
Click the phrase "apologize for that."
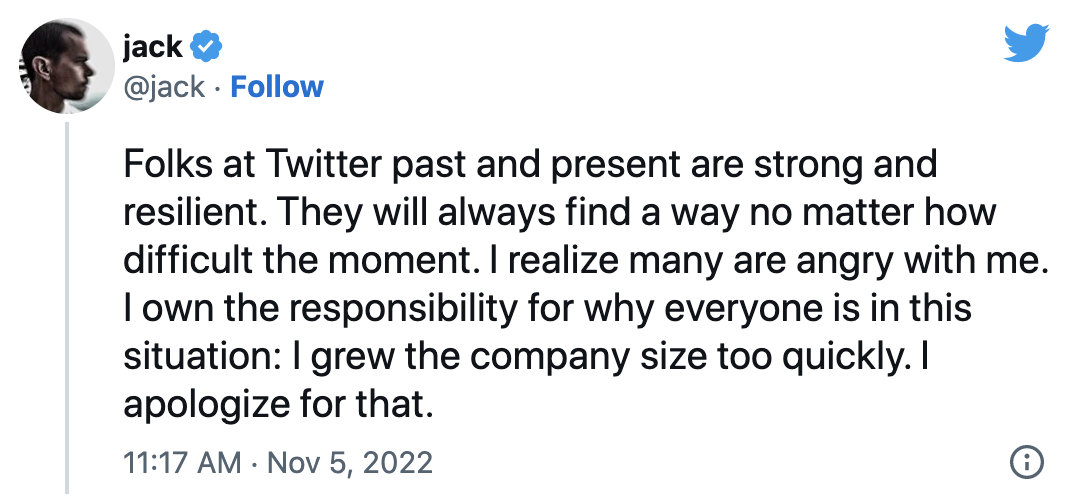(x=278, y=405)
